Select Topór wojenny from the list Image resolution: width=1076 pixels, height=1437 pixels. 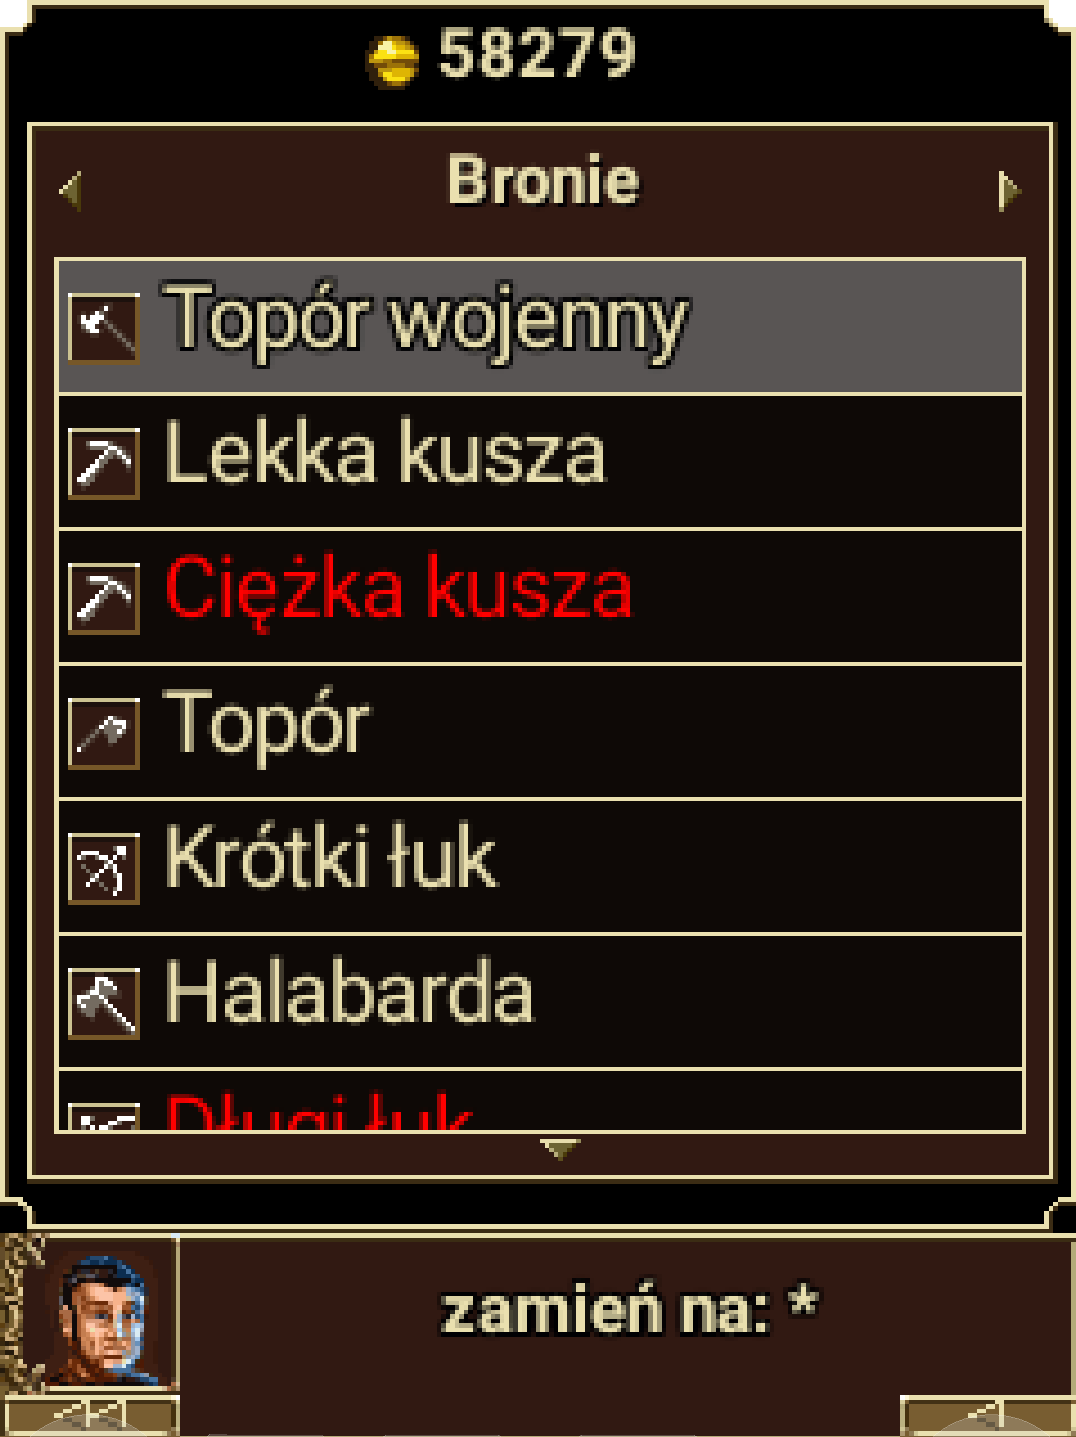pyautogui.click(x=540, y=327)
